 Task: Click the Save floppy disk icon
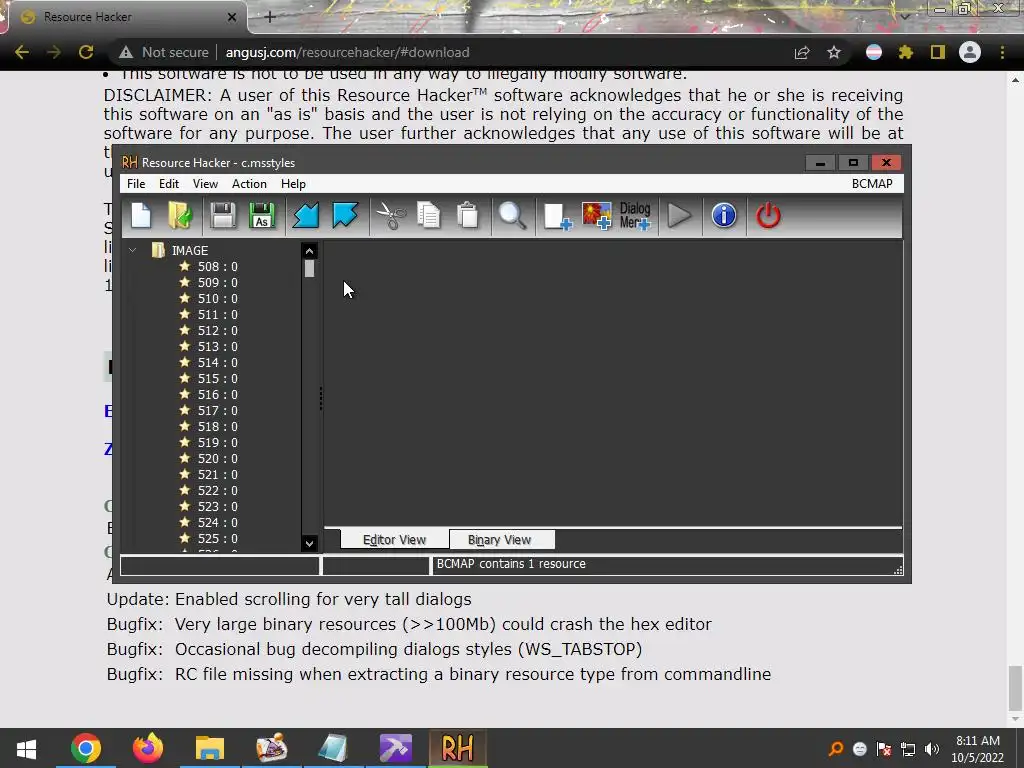coord(223,216)
